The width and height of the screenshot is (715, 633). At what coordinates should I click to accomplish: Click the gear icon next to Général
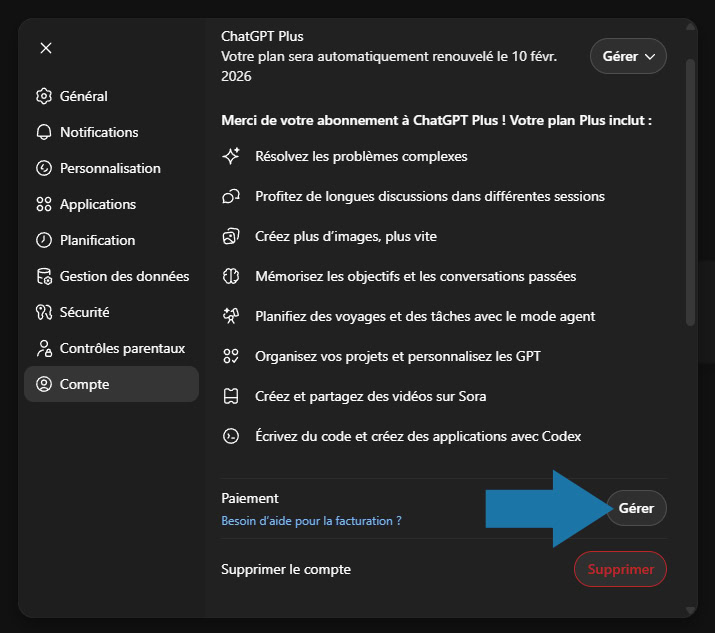click(44, 96)
